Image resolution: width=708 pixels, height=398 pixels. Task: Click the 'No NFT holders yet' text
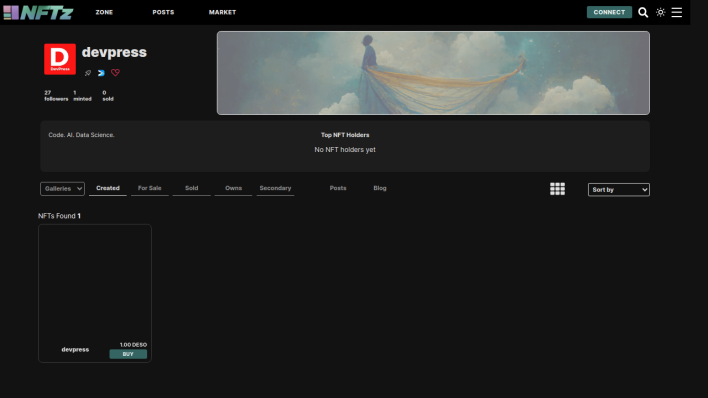pos(345,150)
